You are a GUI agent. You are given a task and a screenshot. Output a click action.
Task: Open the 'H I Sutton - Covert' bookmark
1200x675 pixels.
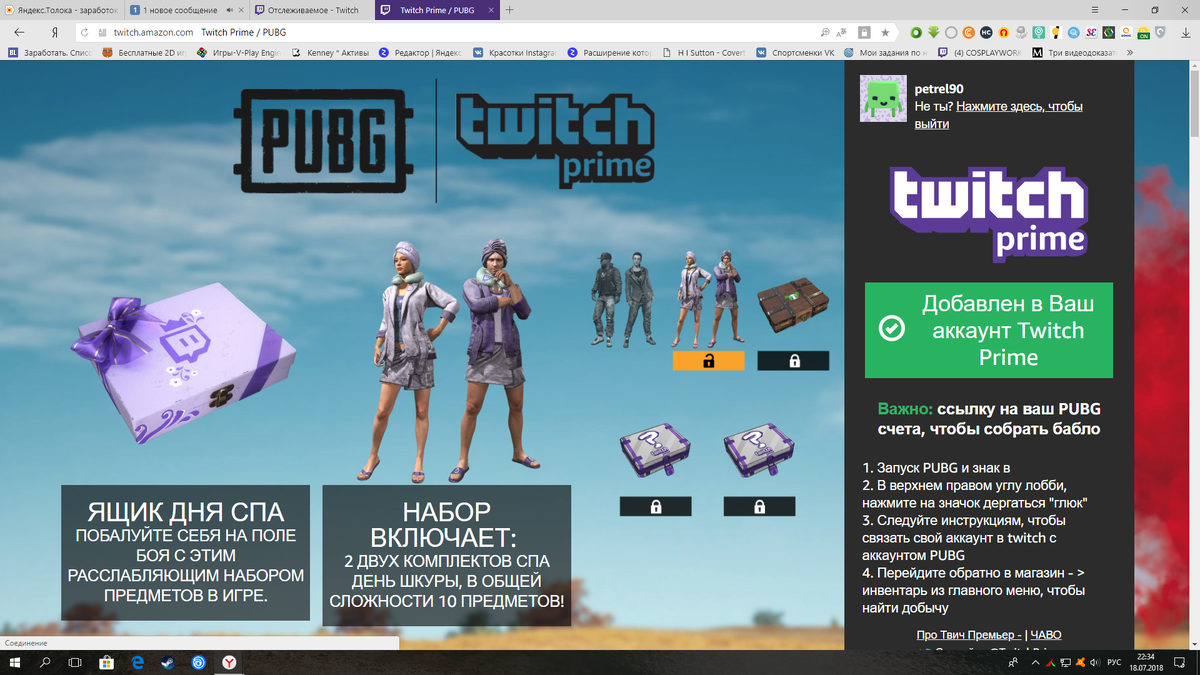click(x=703, y=52)
